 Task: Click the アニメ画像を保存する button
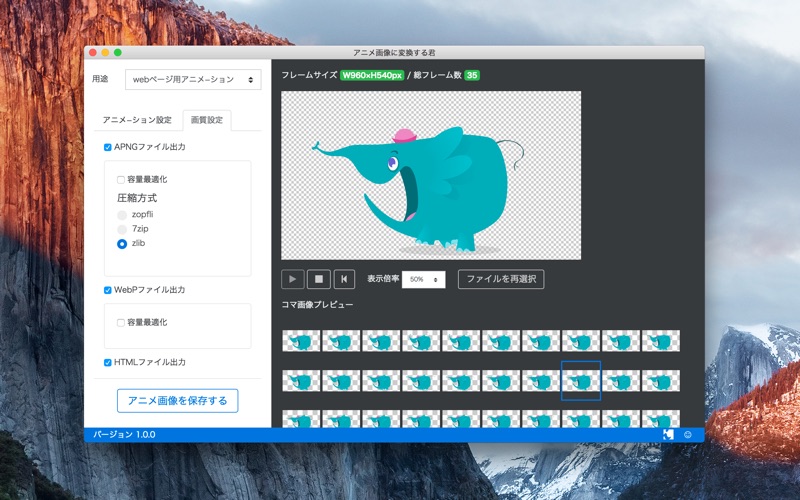coord(178,401)
